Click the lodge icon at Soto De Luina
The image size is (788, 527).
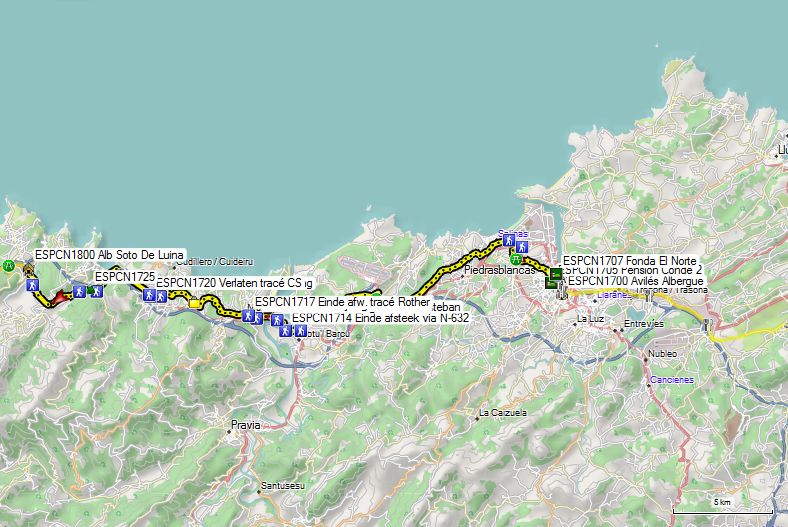click(29, 270)
